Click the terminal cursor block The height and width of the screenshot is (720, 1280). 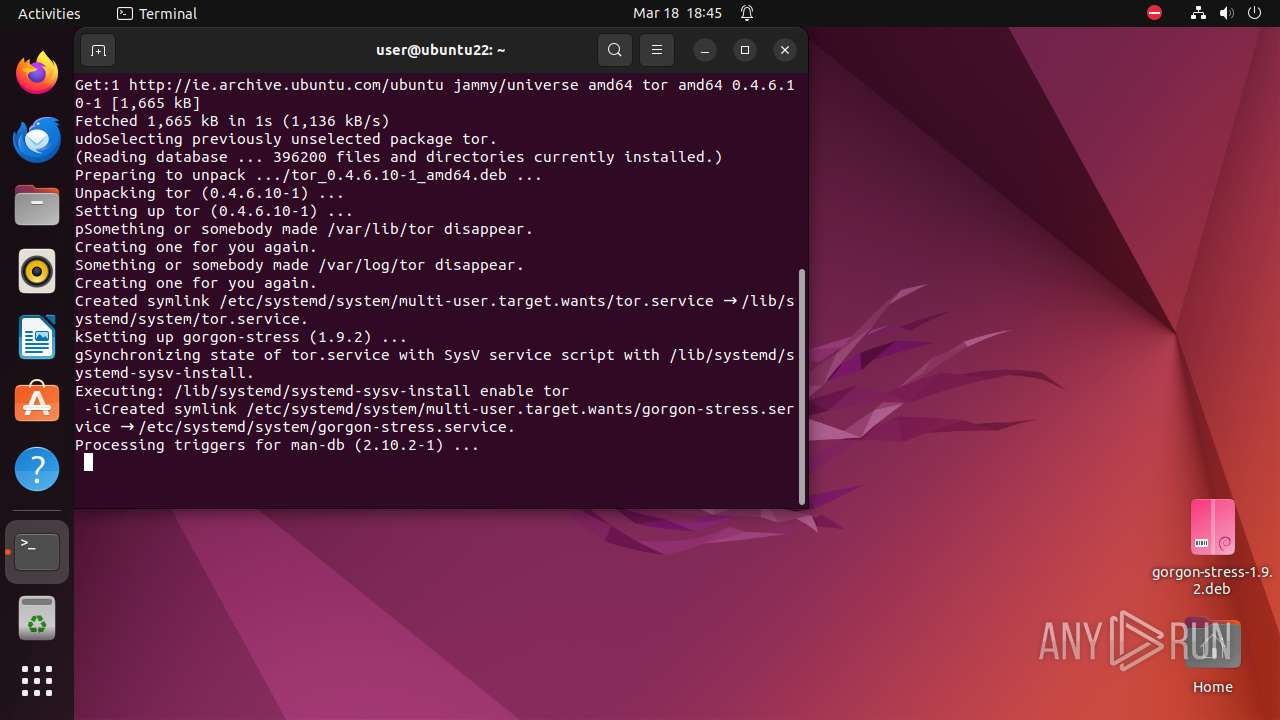pos(88,462)
